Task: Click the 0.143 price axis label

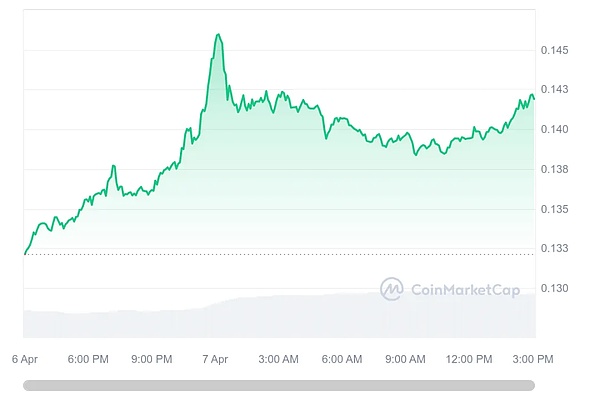Action: tap(555, 90)
